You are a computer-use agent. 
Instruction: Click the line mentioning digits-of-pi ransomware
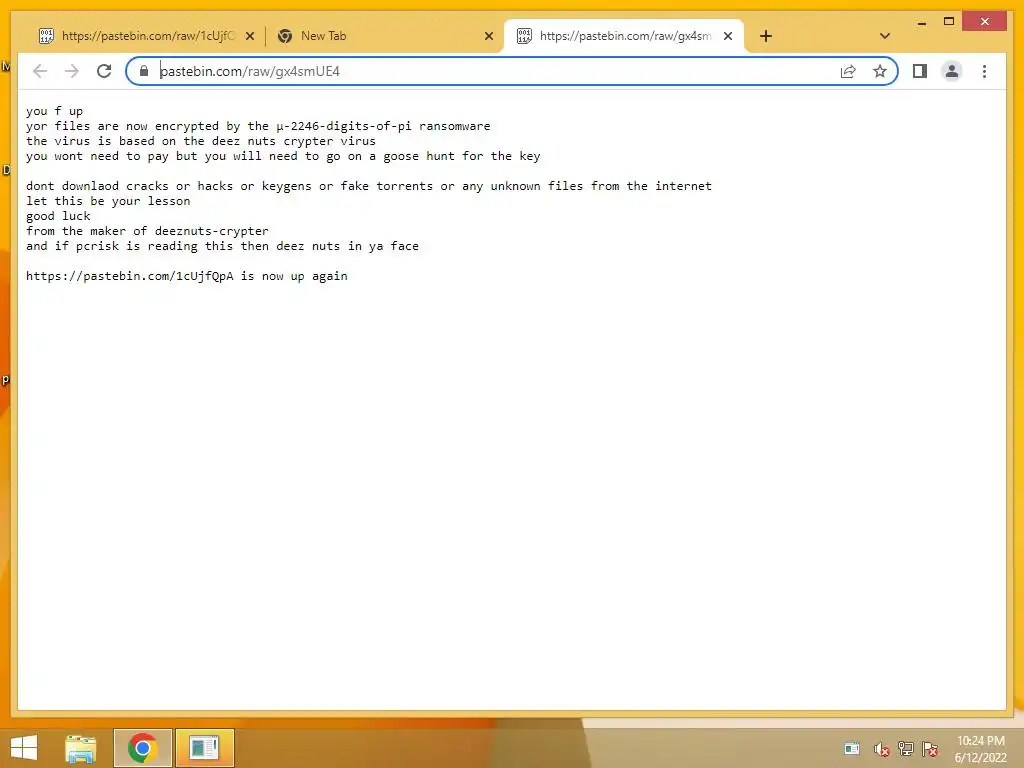tap(258, 126)
